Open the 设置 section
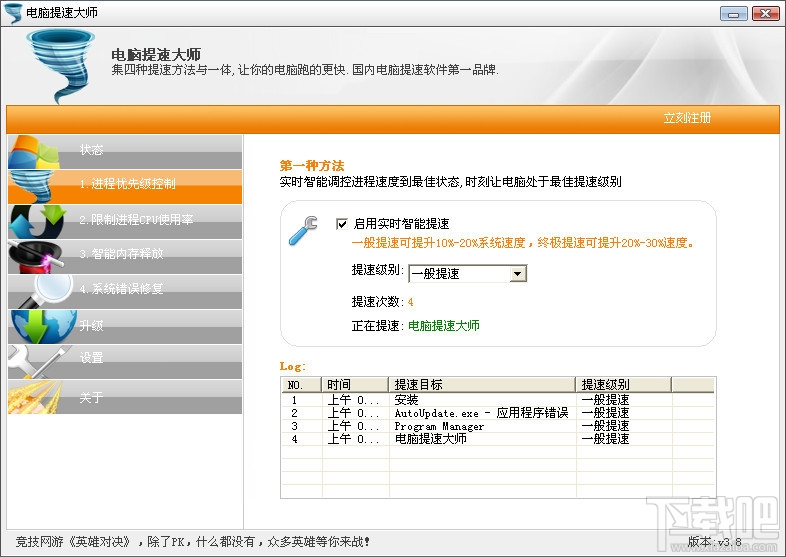 coord(125,361)
